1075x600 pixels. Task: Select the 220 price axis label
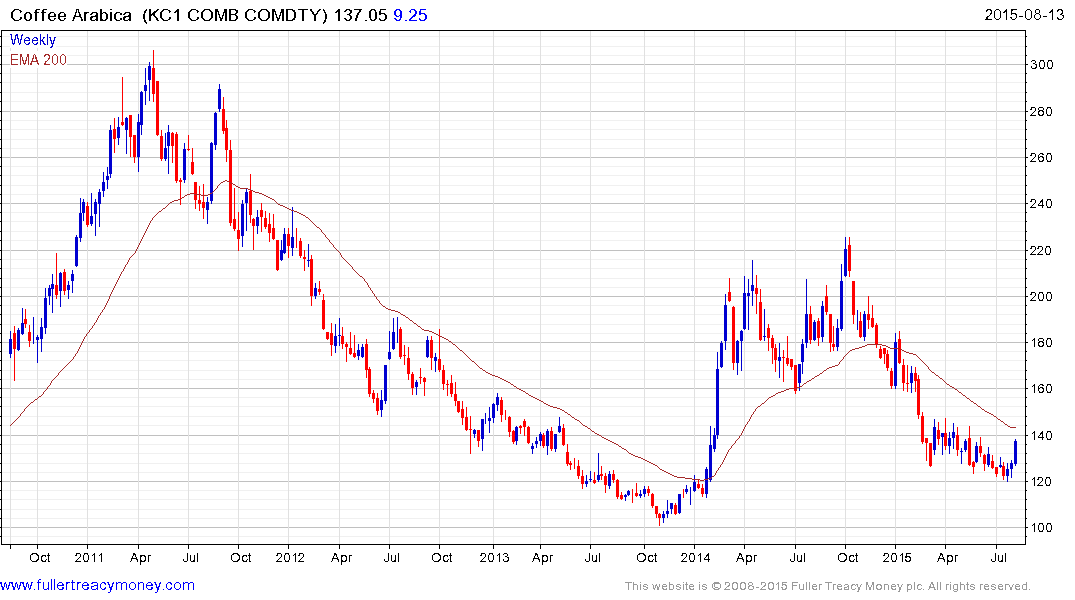coord(1041,250)
